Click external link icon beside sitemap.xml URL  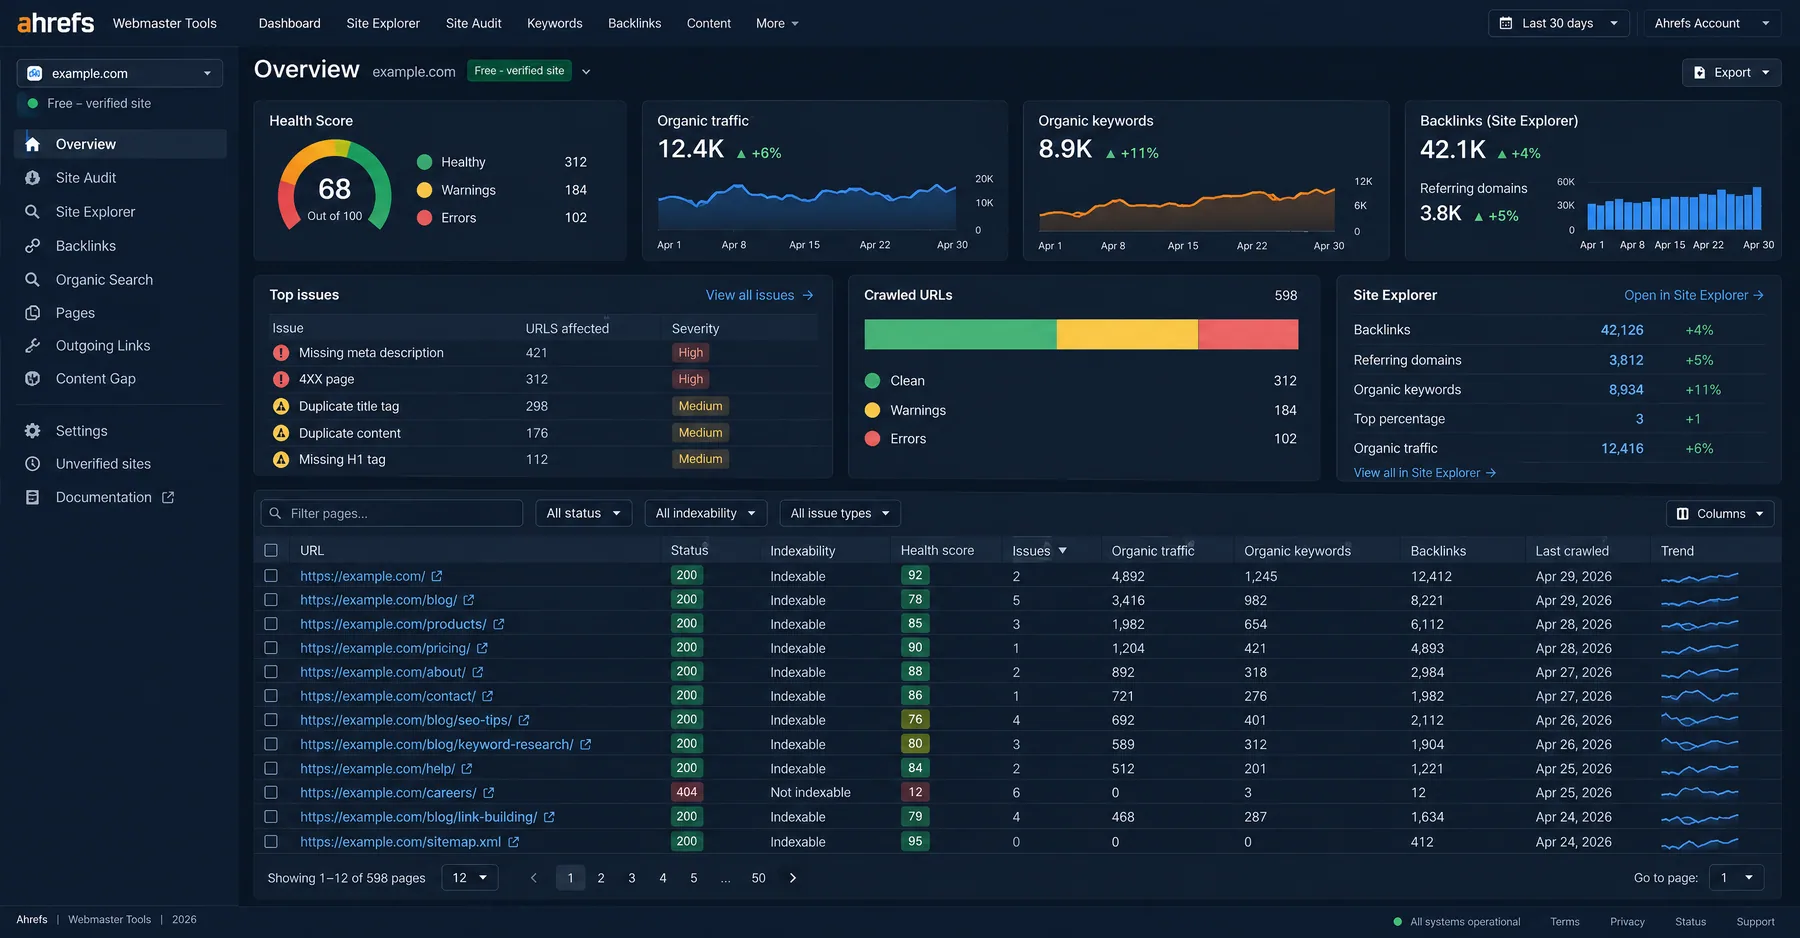514,842
